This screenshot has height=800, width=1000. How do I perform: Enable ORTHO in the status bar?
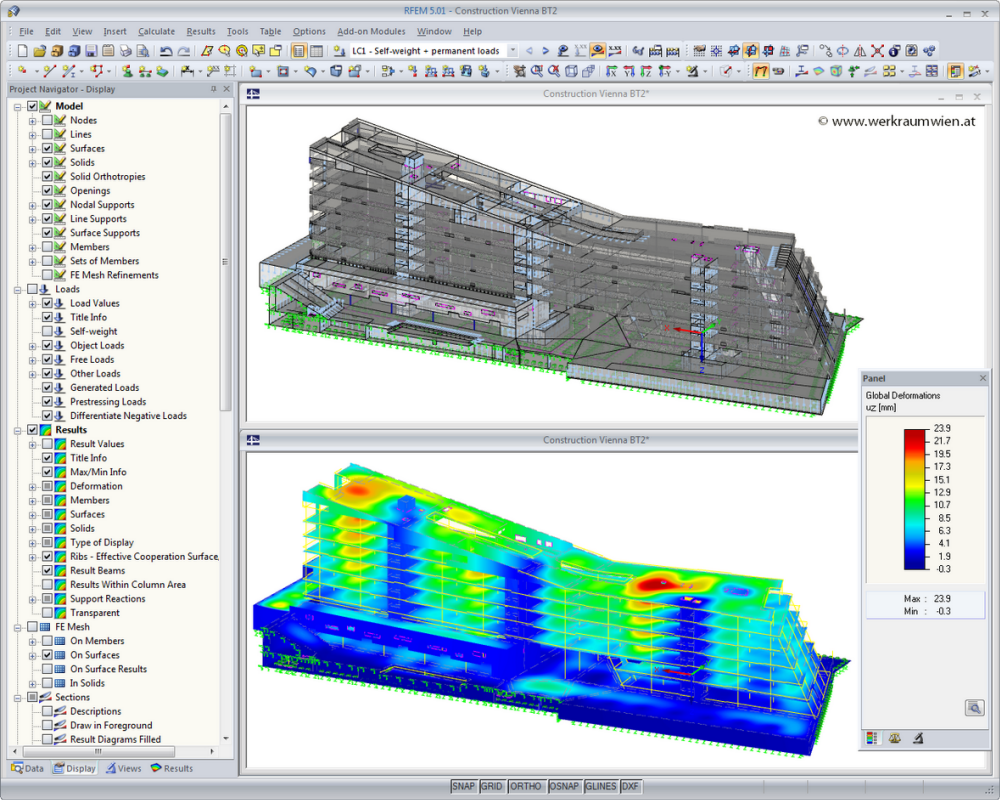point(525,786)
